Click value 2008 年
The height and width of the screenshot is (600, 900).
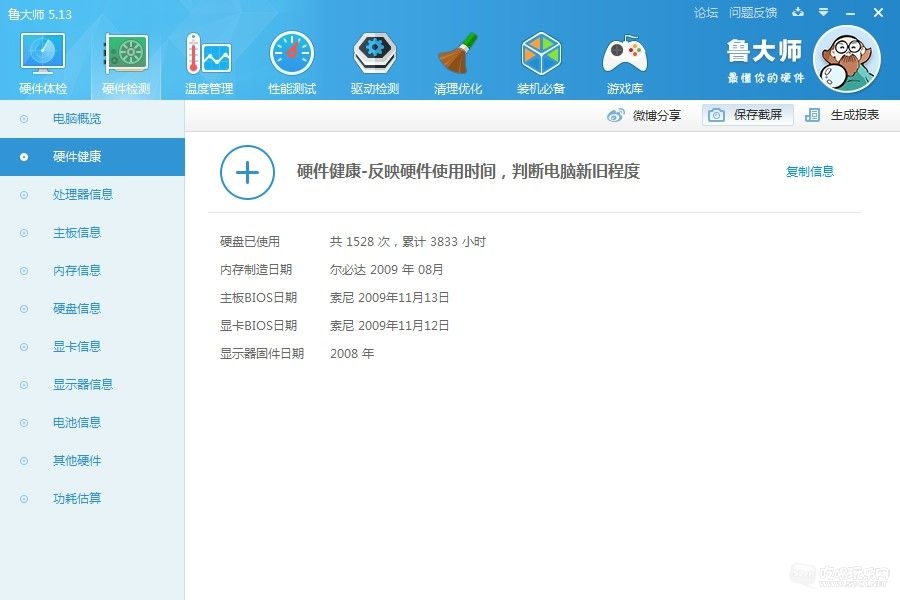coord(352,353)
